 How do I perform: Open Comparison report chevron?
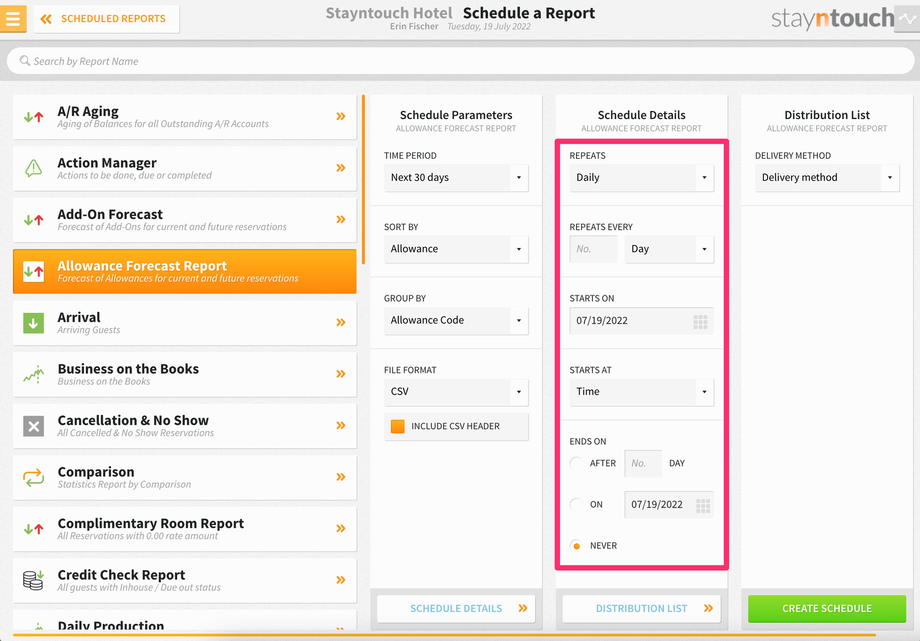(341, 477)
